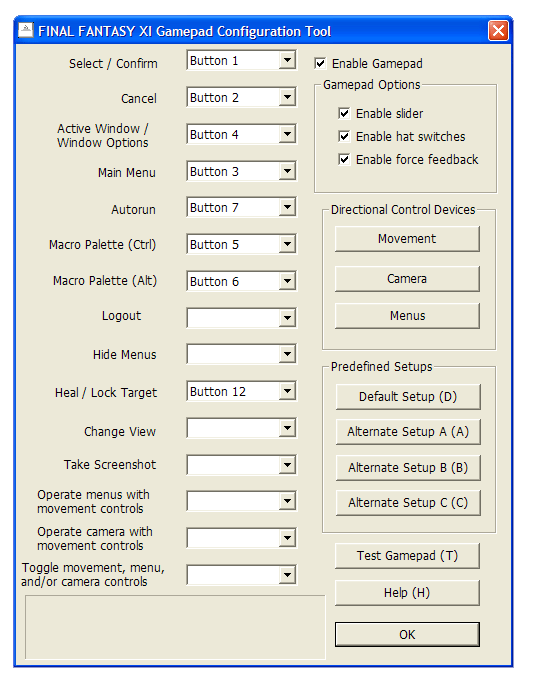Choose Alternate Setup B (B)
The height and width of the screenshot is (687, 537).
(x=408, y=468)
